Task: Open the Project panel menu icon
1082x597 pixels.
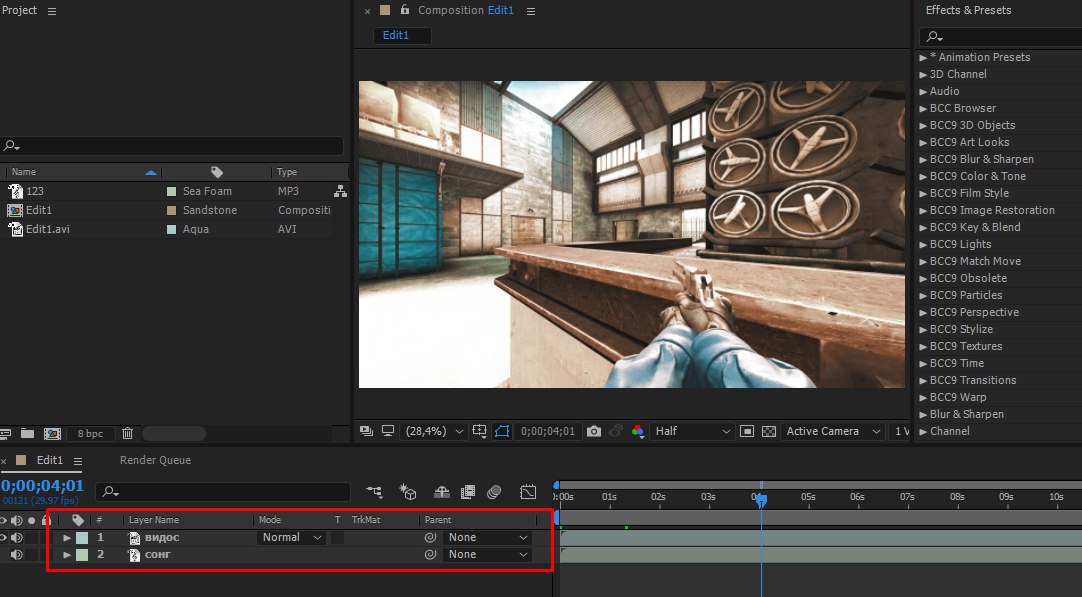Action: point(52,11)
